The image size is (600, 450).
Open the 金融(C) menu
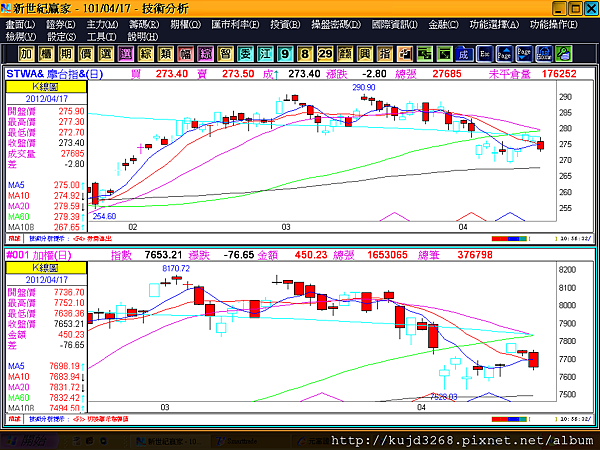443,25
